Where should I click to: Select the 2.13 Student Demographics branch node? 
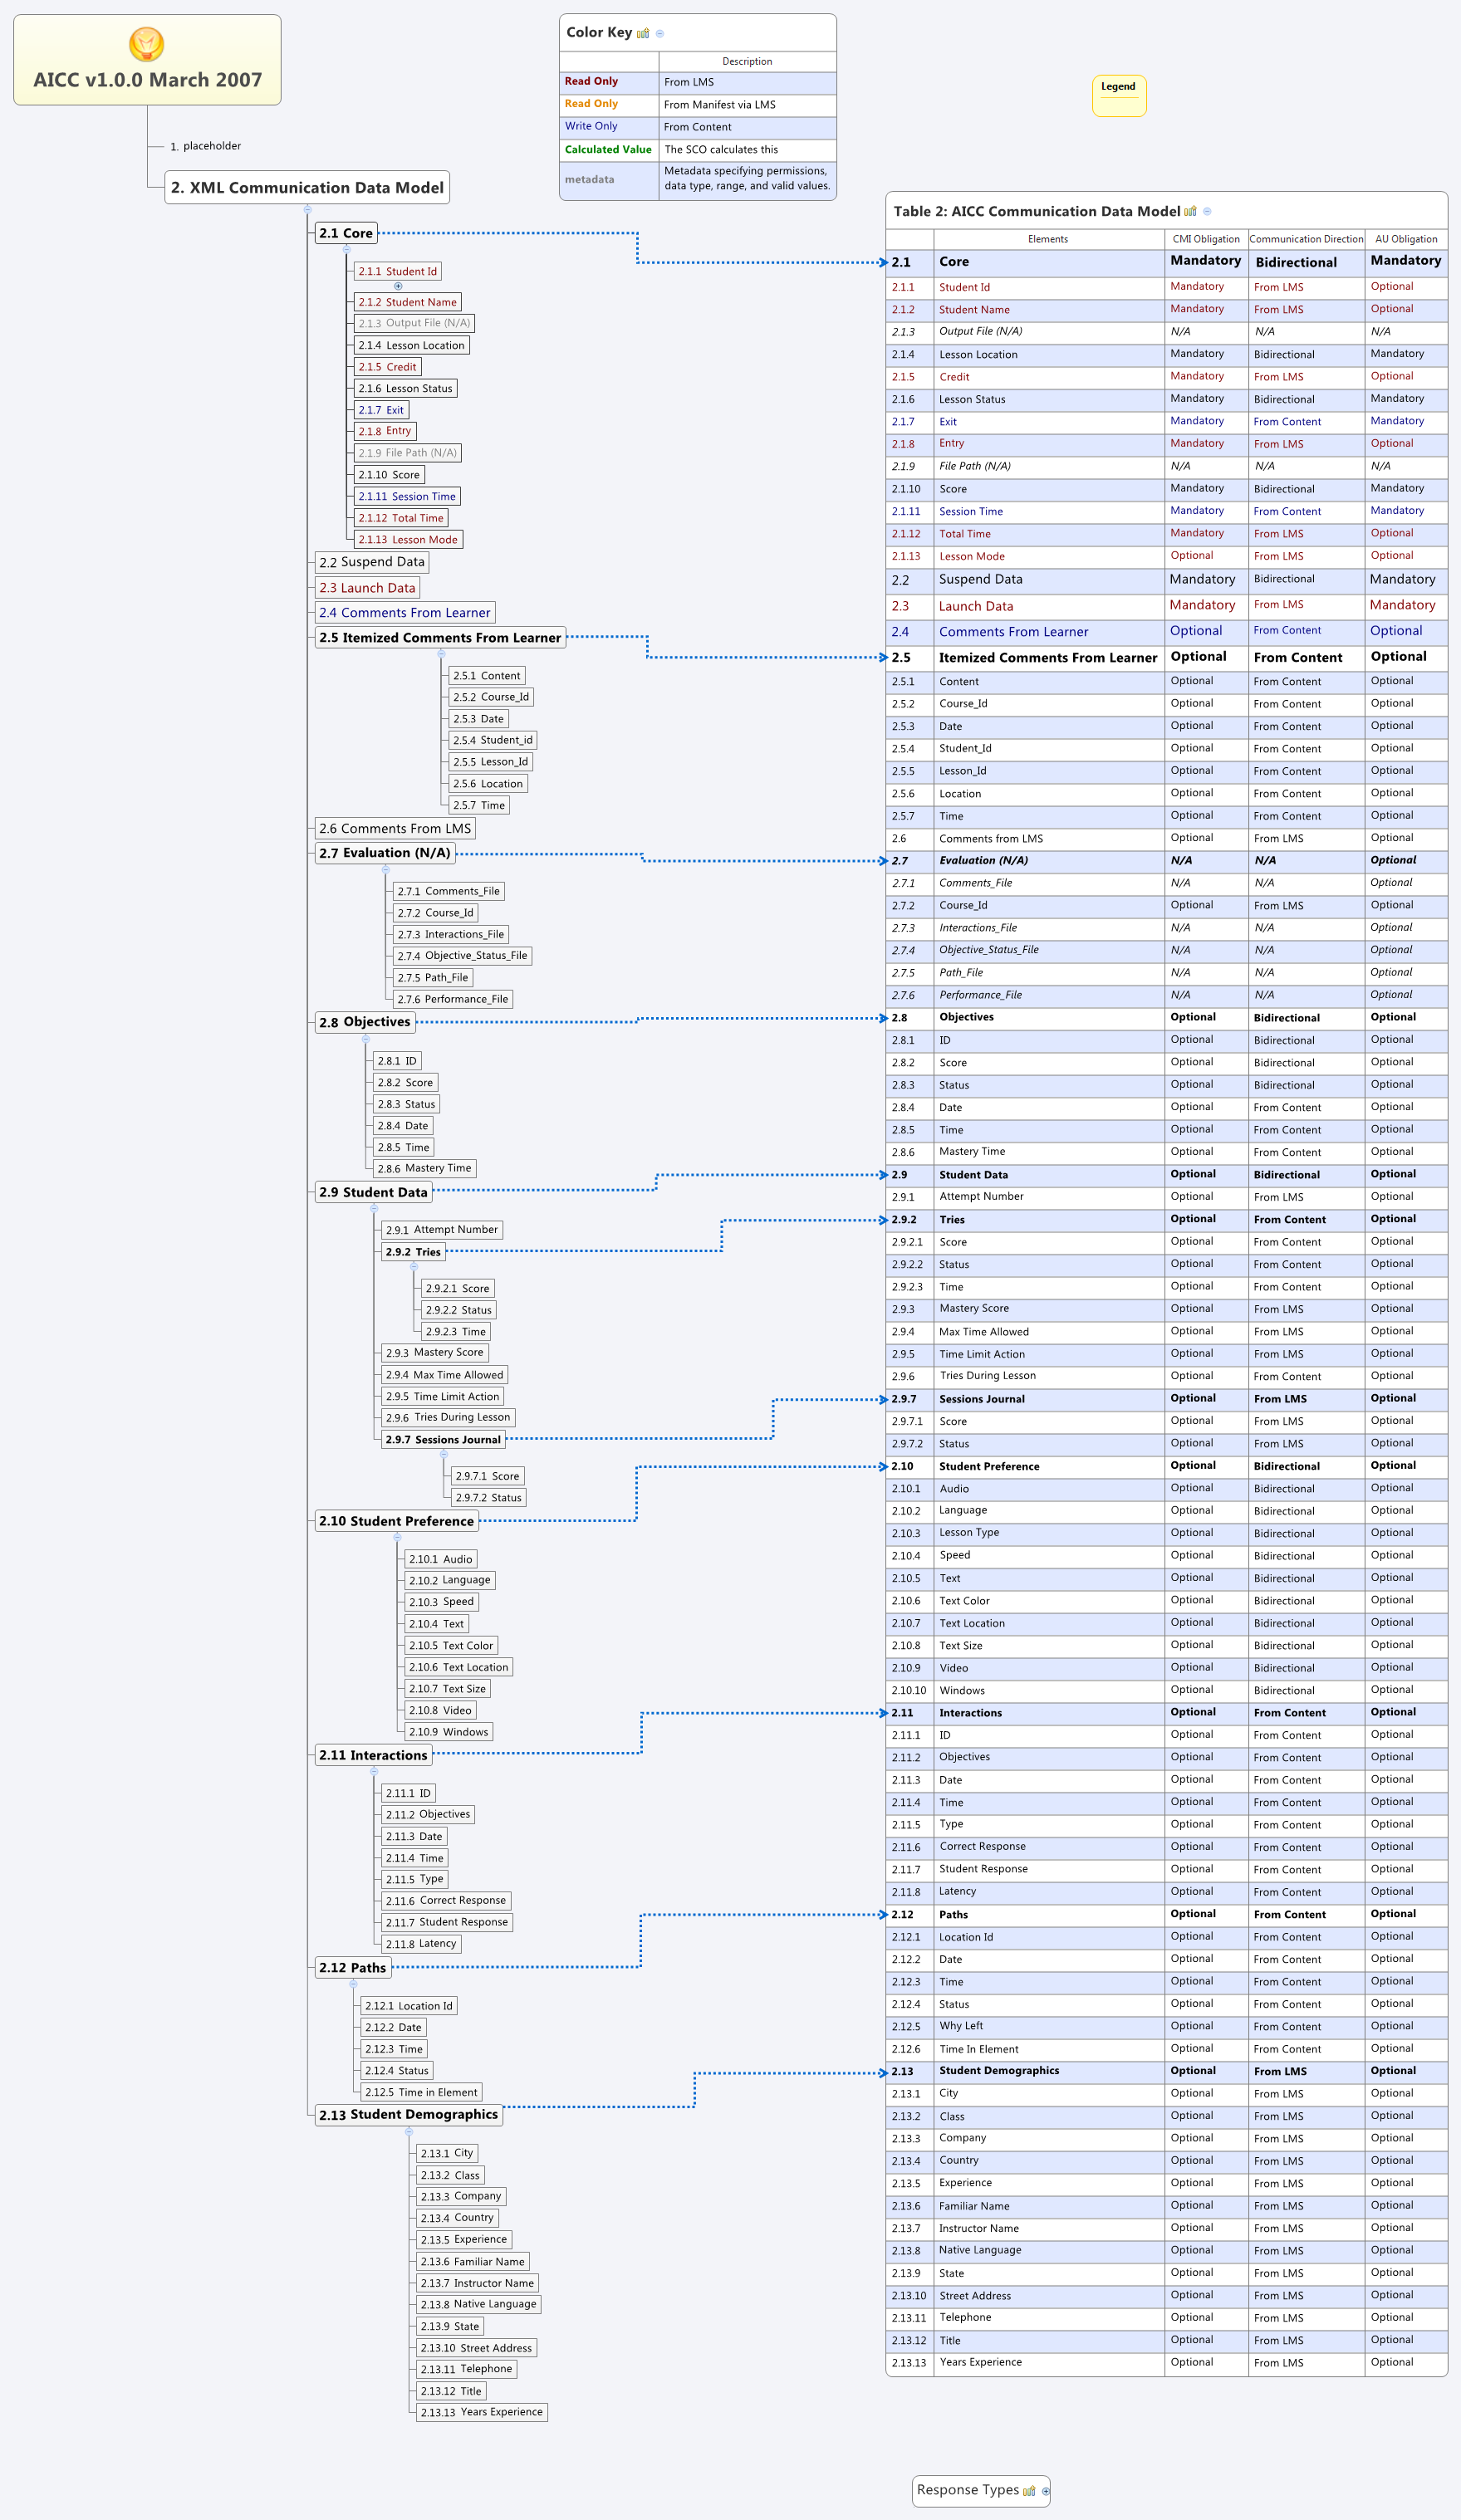[409, 2115]
